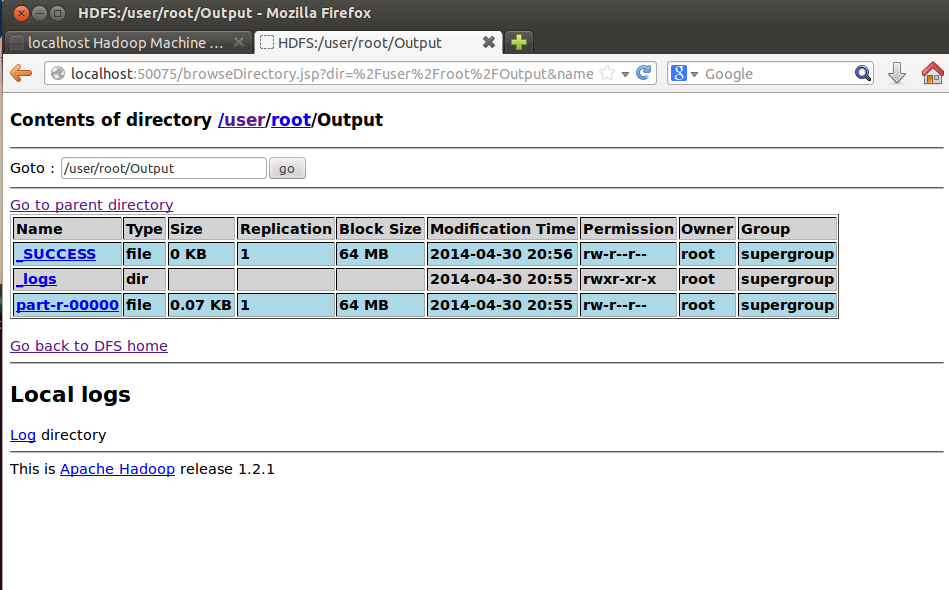Reload the current page
This screenshot has height=590, width=949.
(644, 73)
